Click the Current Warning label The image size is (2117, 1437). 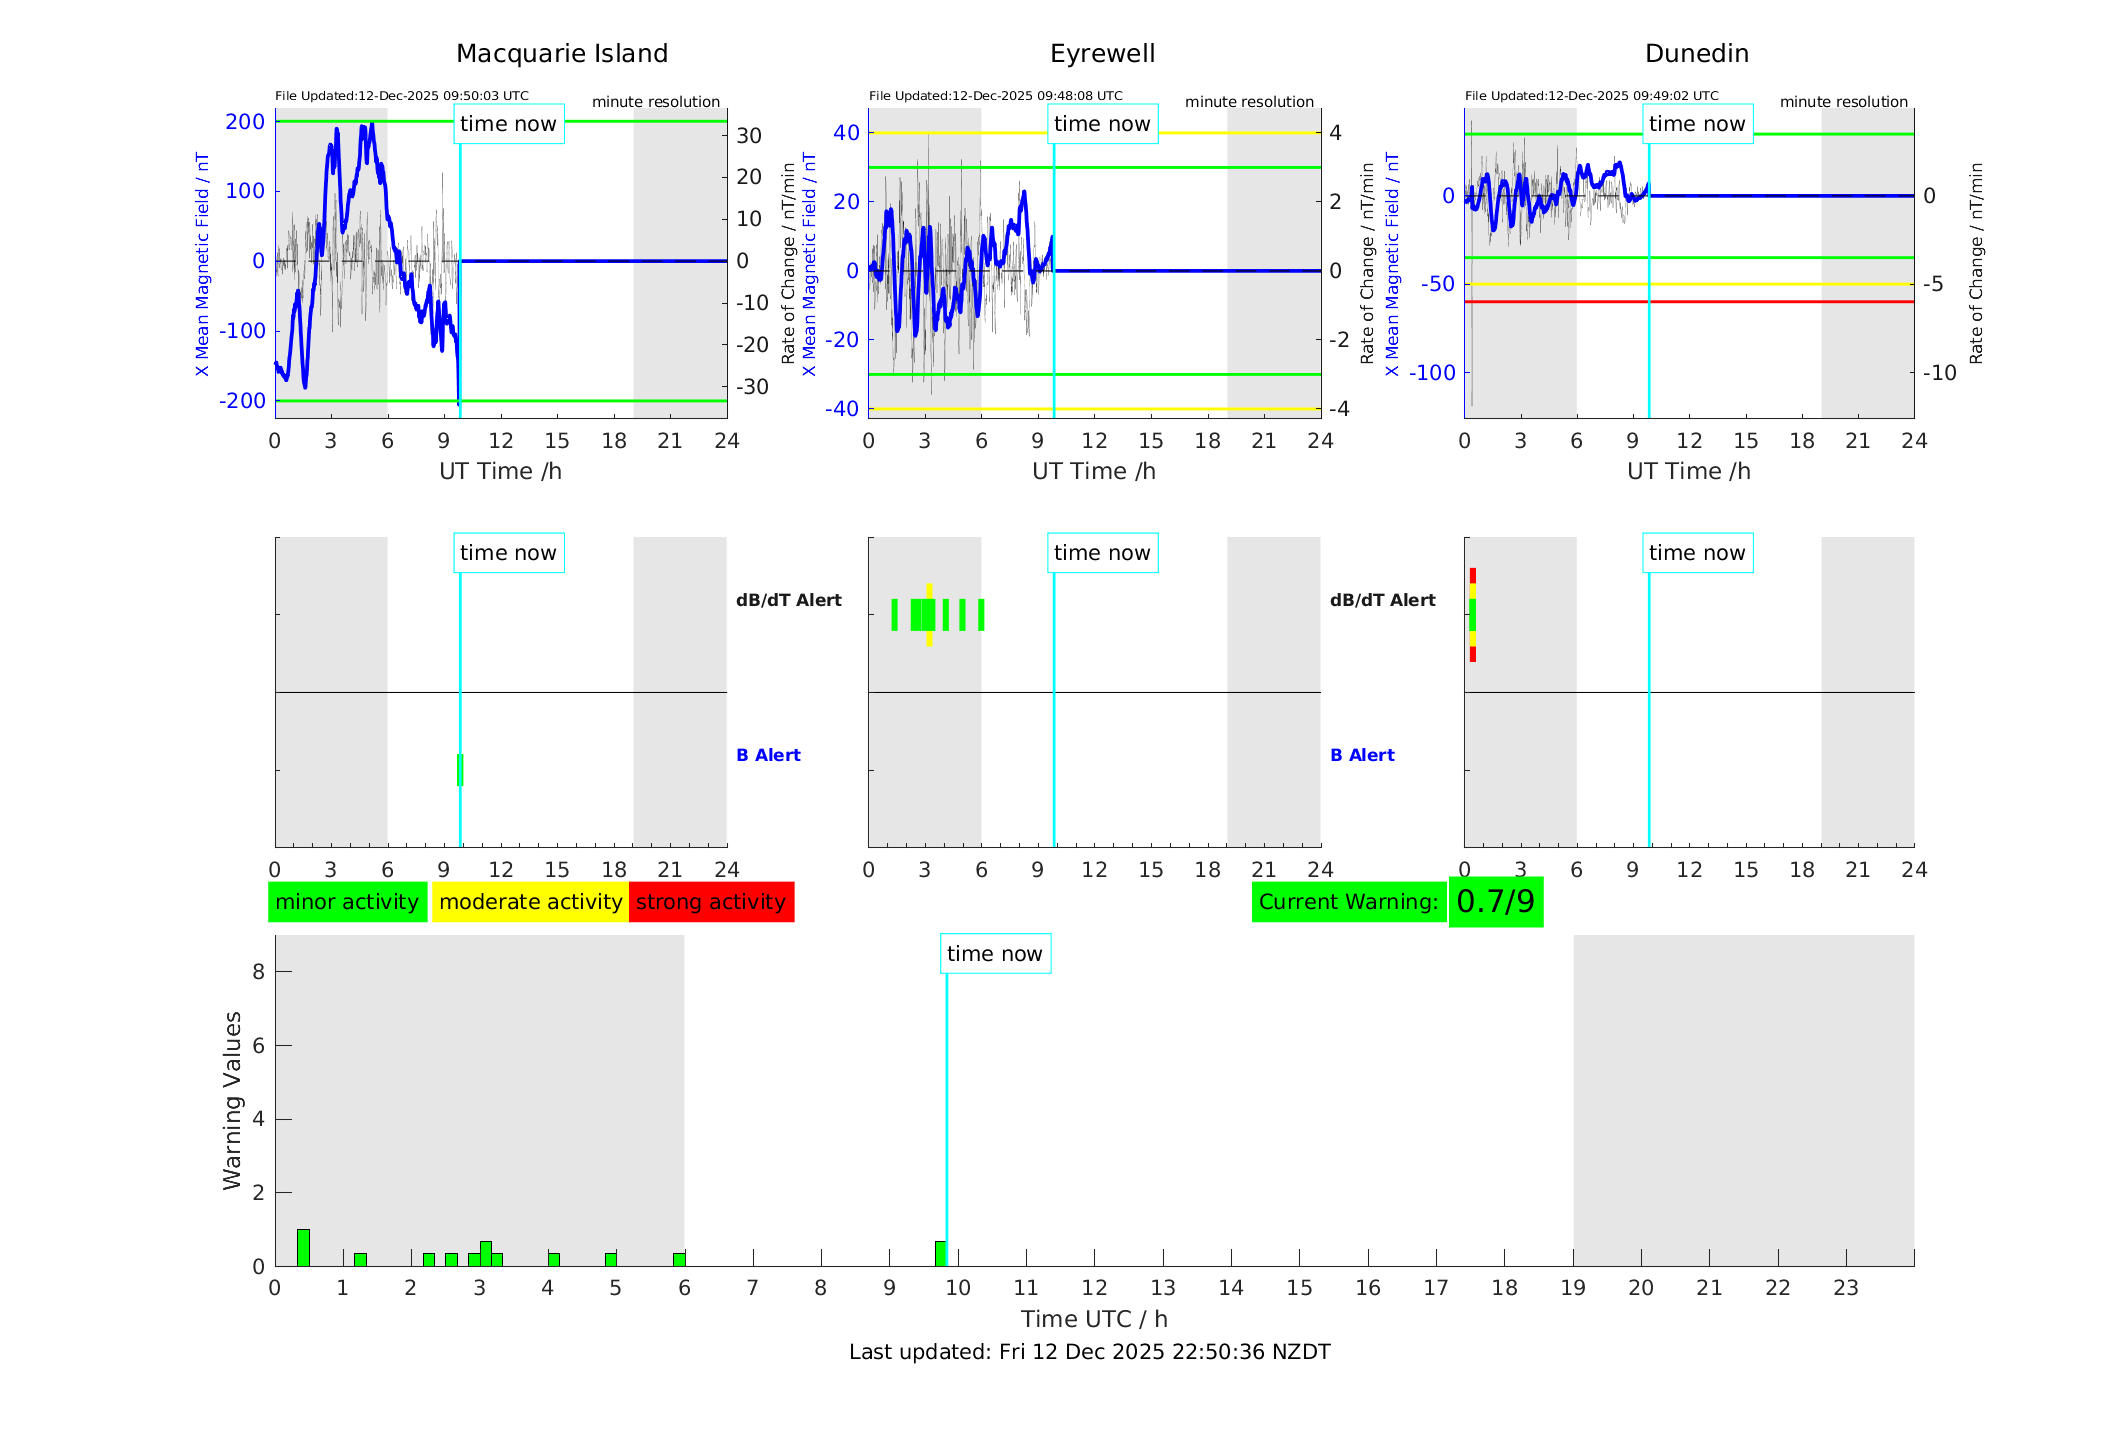click(x=1348, y=902)
